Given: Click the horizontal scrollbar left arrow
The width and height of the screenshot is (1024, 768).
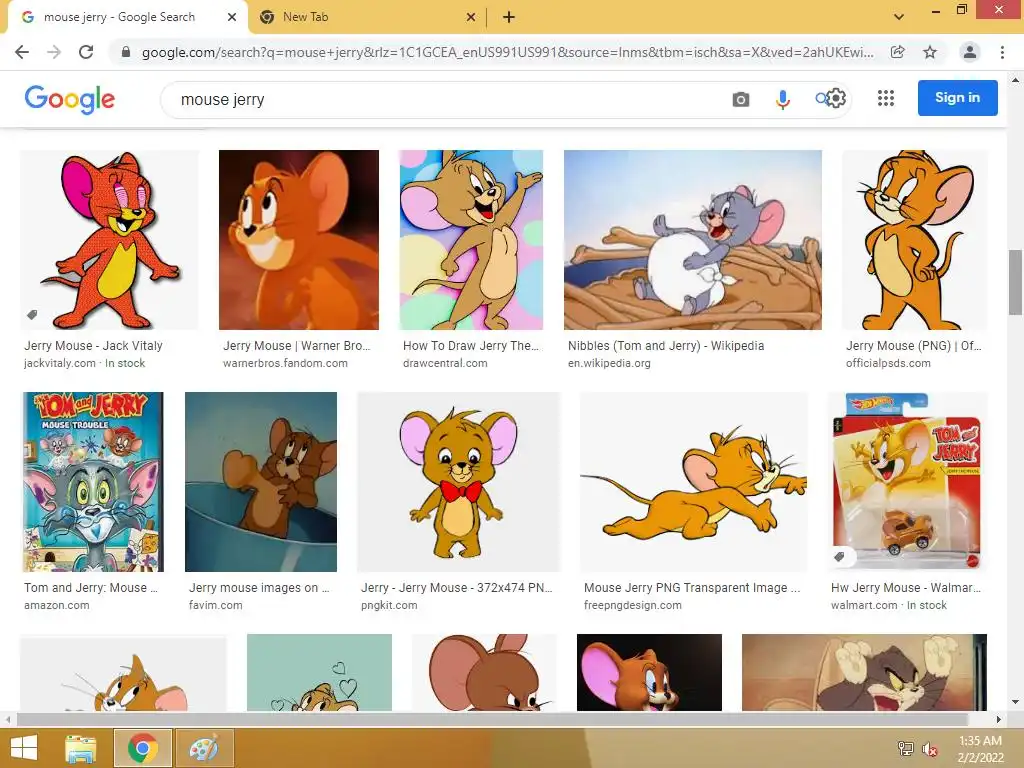Looking at the screenshot, I should pos(8,719).
